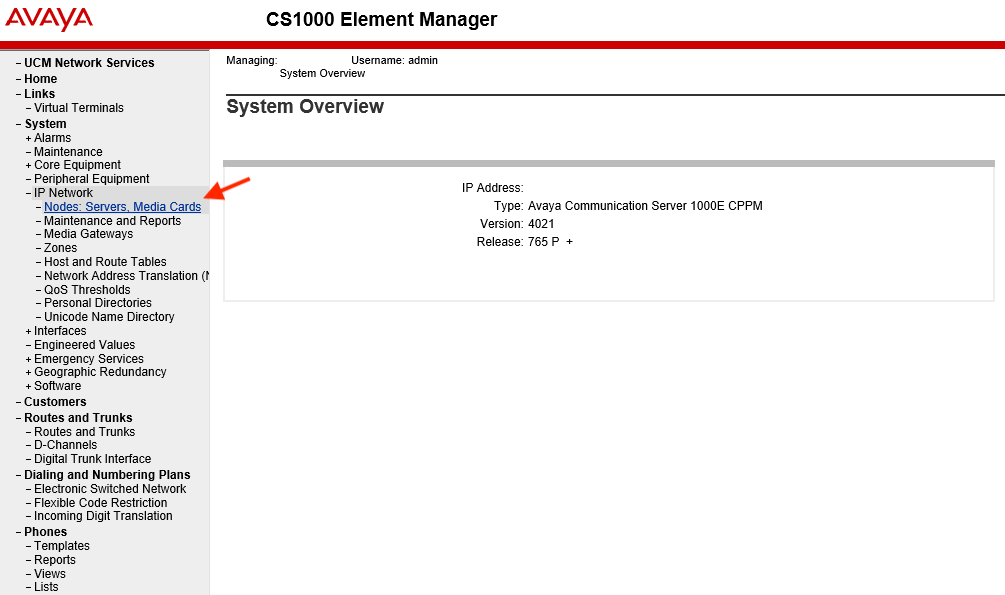Open Reports under Phones
Image resolution: width=1005 pixels, height=595 pixels.
(54, 560)
